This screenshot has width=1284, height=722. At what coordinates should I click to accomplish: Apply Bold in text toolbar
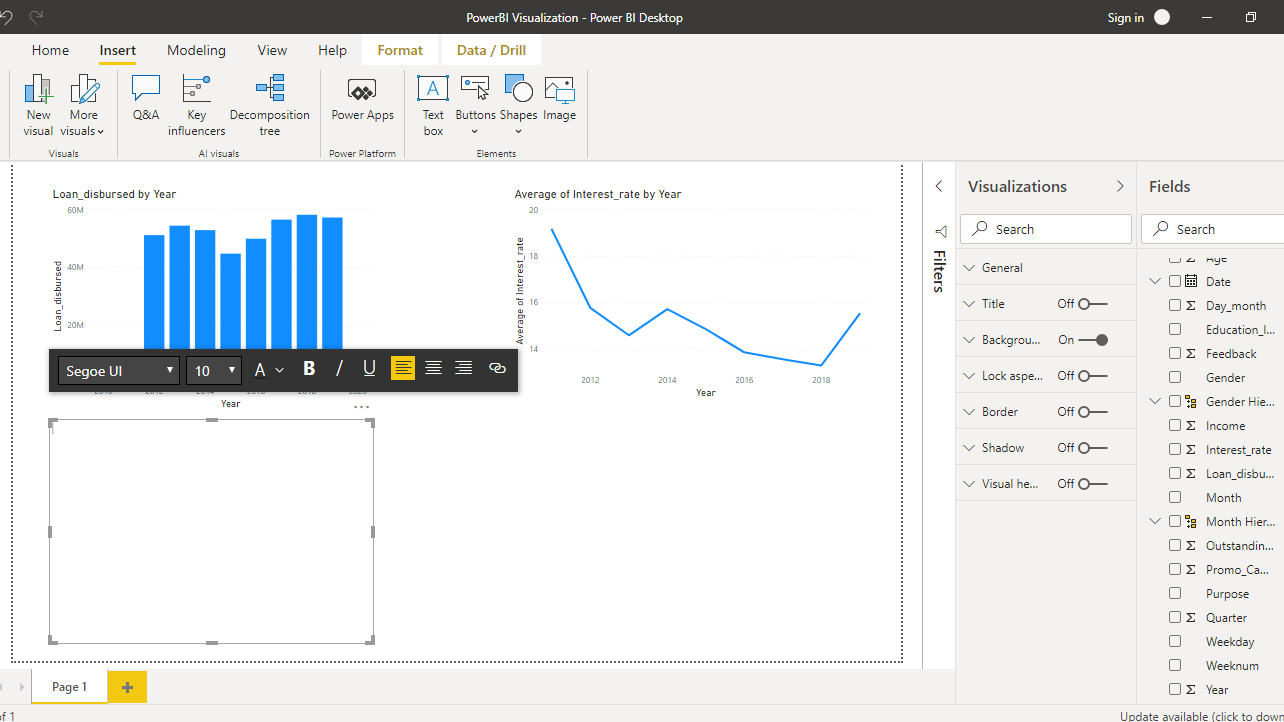(x=309, y=369)
